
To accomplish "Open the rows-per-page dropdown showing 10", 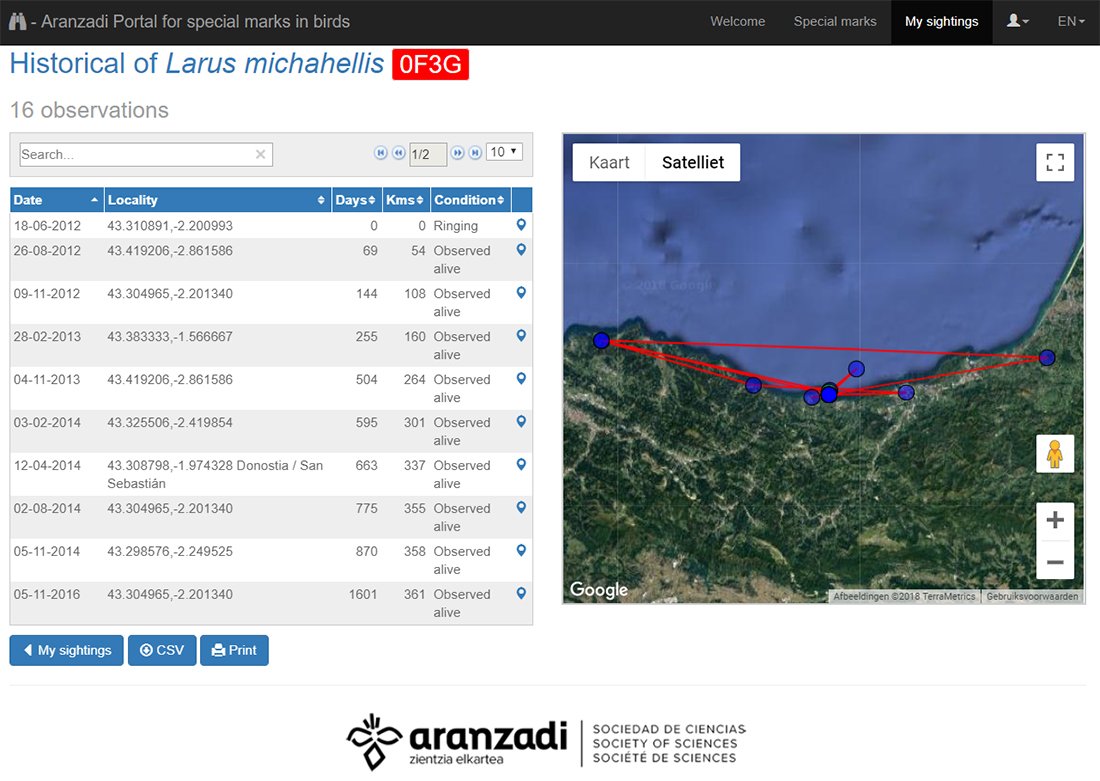I will click(503, 152).
